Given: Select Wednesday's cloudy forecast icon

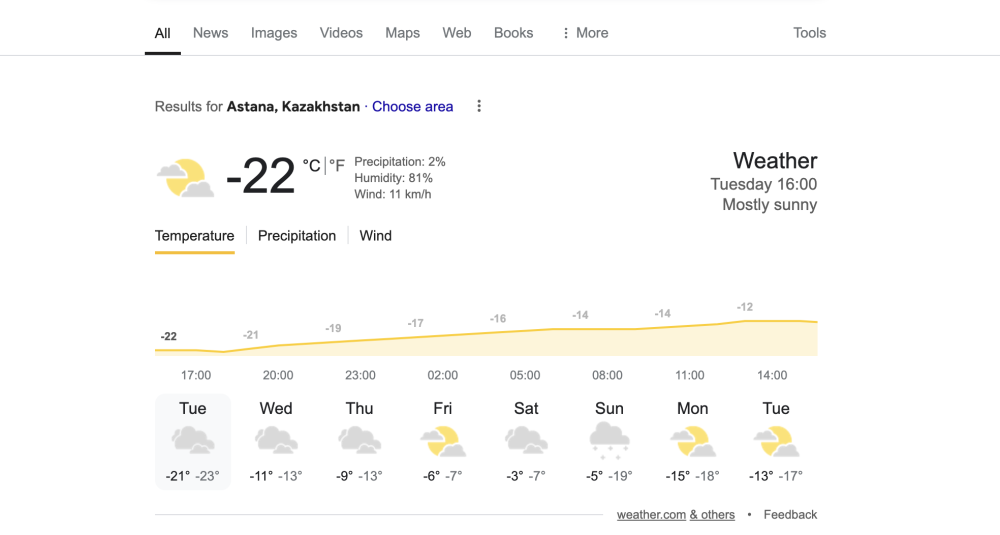Looking at the screenshot, I should pyautogui.click(x=276, y=441).
